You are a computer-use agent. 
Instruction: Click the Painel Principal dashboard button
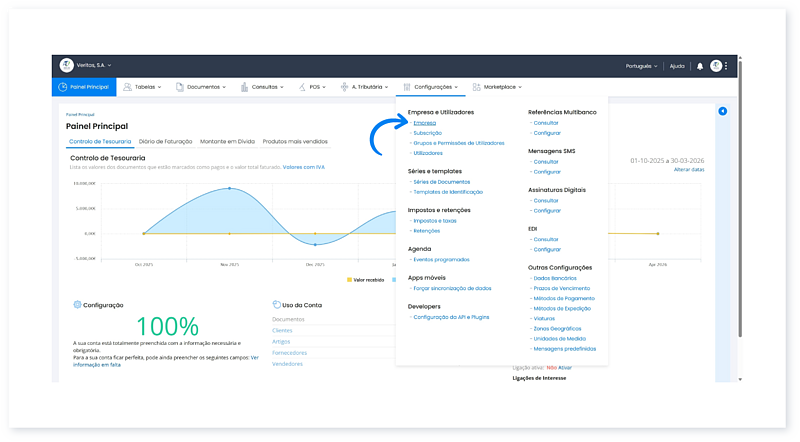(x=84, y=87)
